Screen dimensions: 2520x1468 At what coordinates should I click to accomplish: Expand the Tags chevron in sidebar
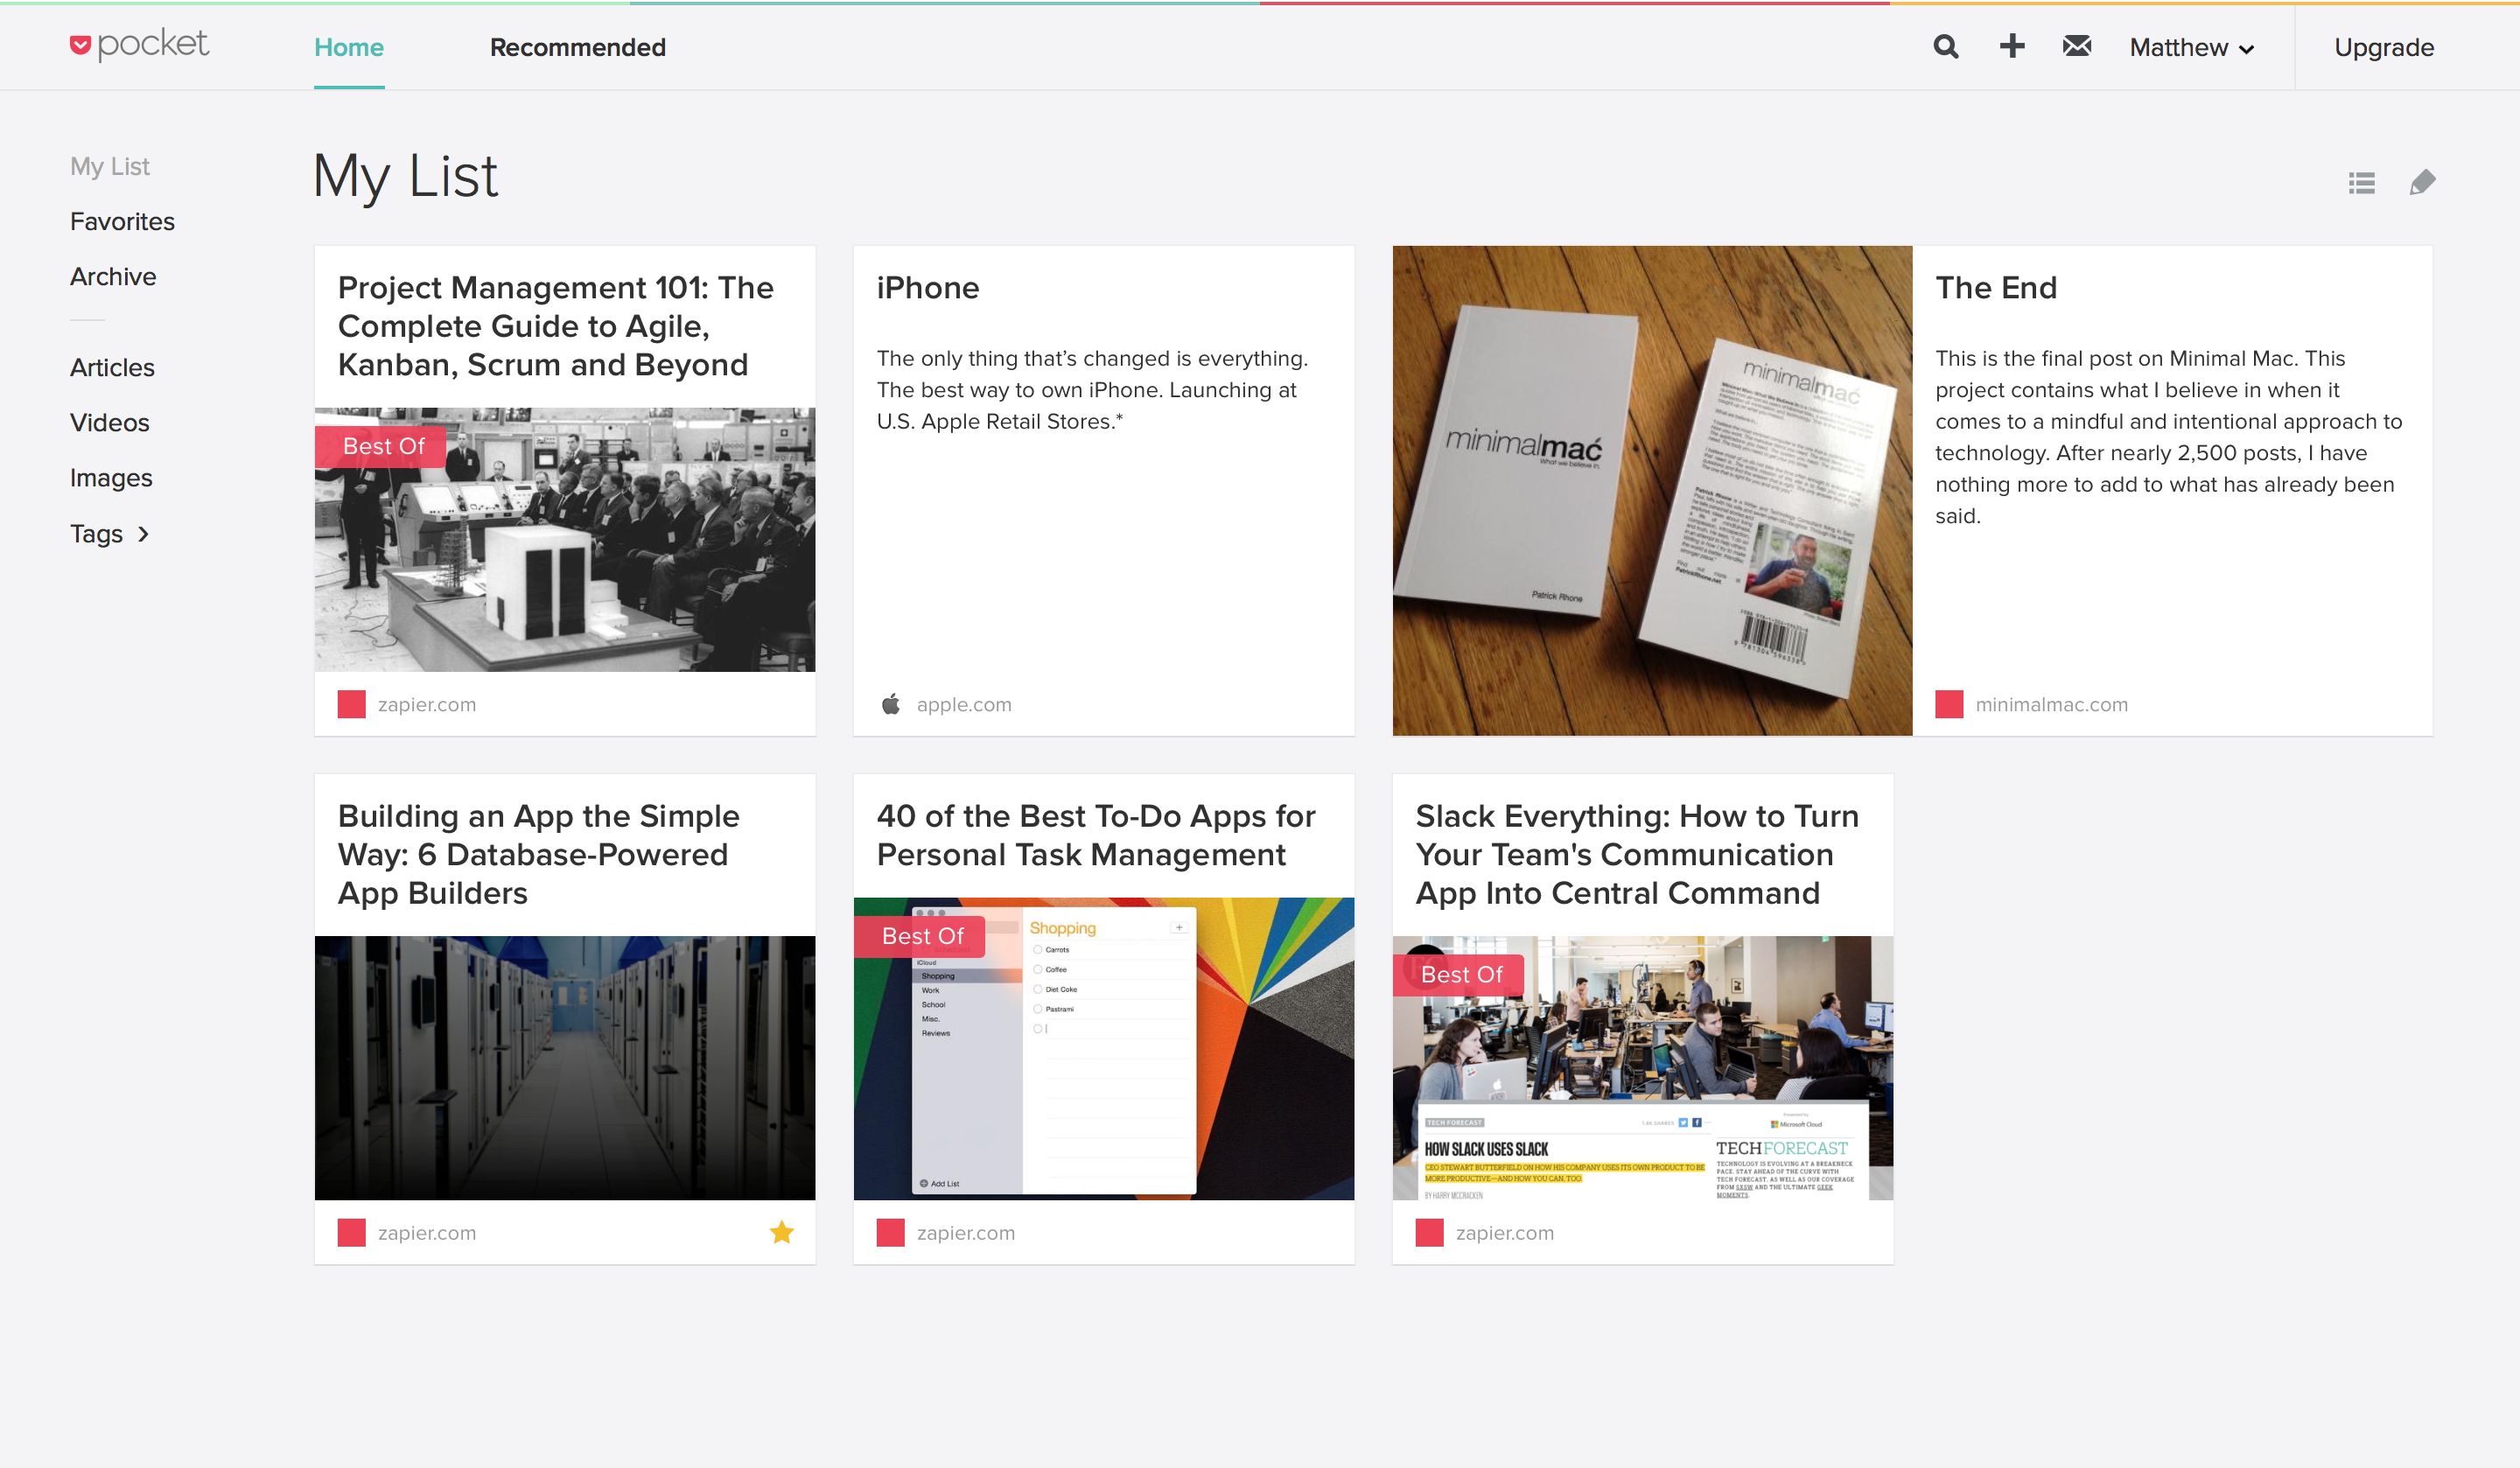click(x=144, y=534)
